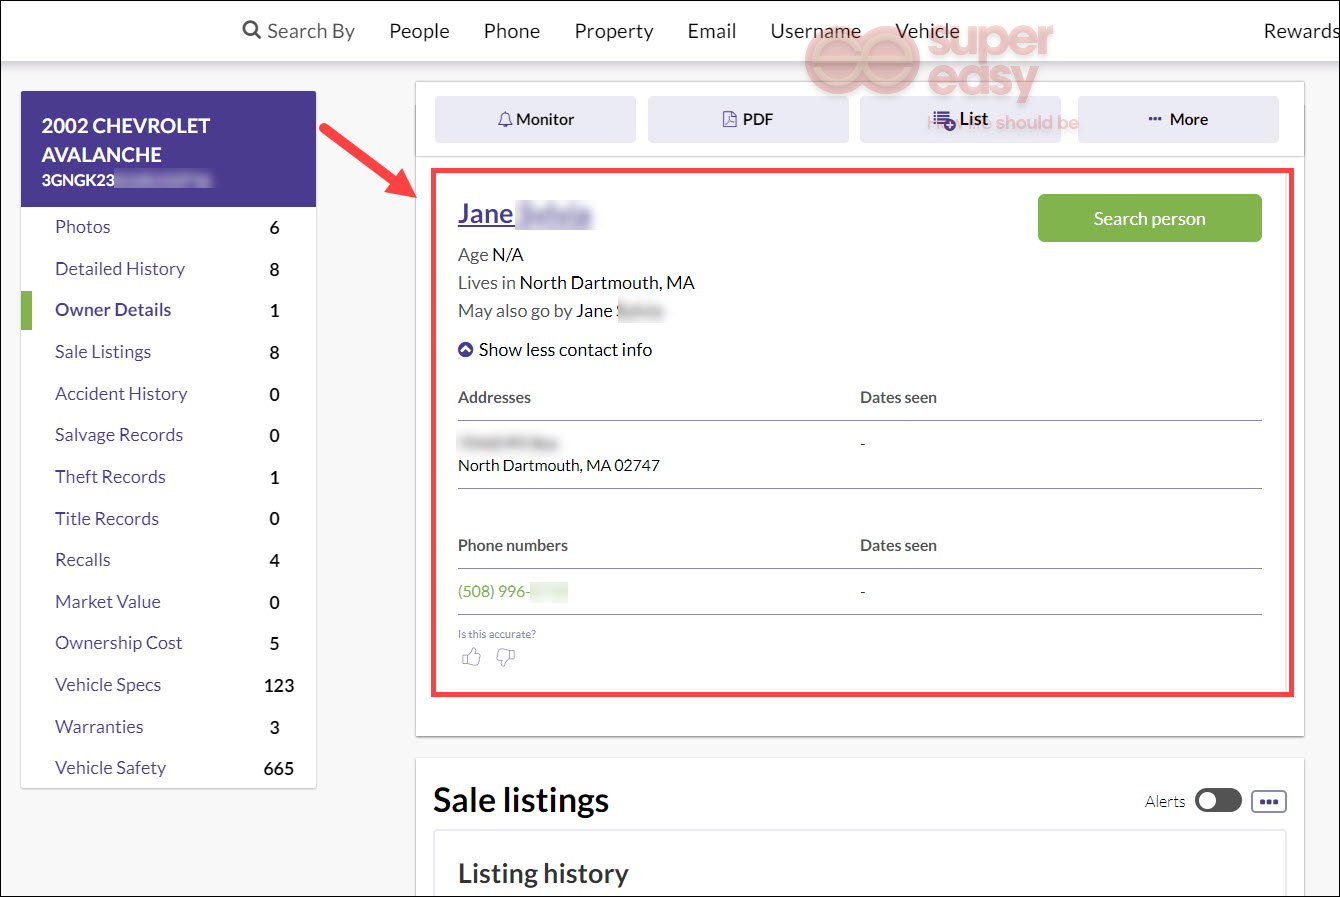Click the ellipsis icon beside More

click(x=1155, y=119)
